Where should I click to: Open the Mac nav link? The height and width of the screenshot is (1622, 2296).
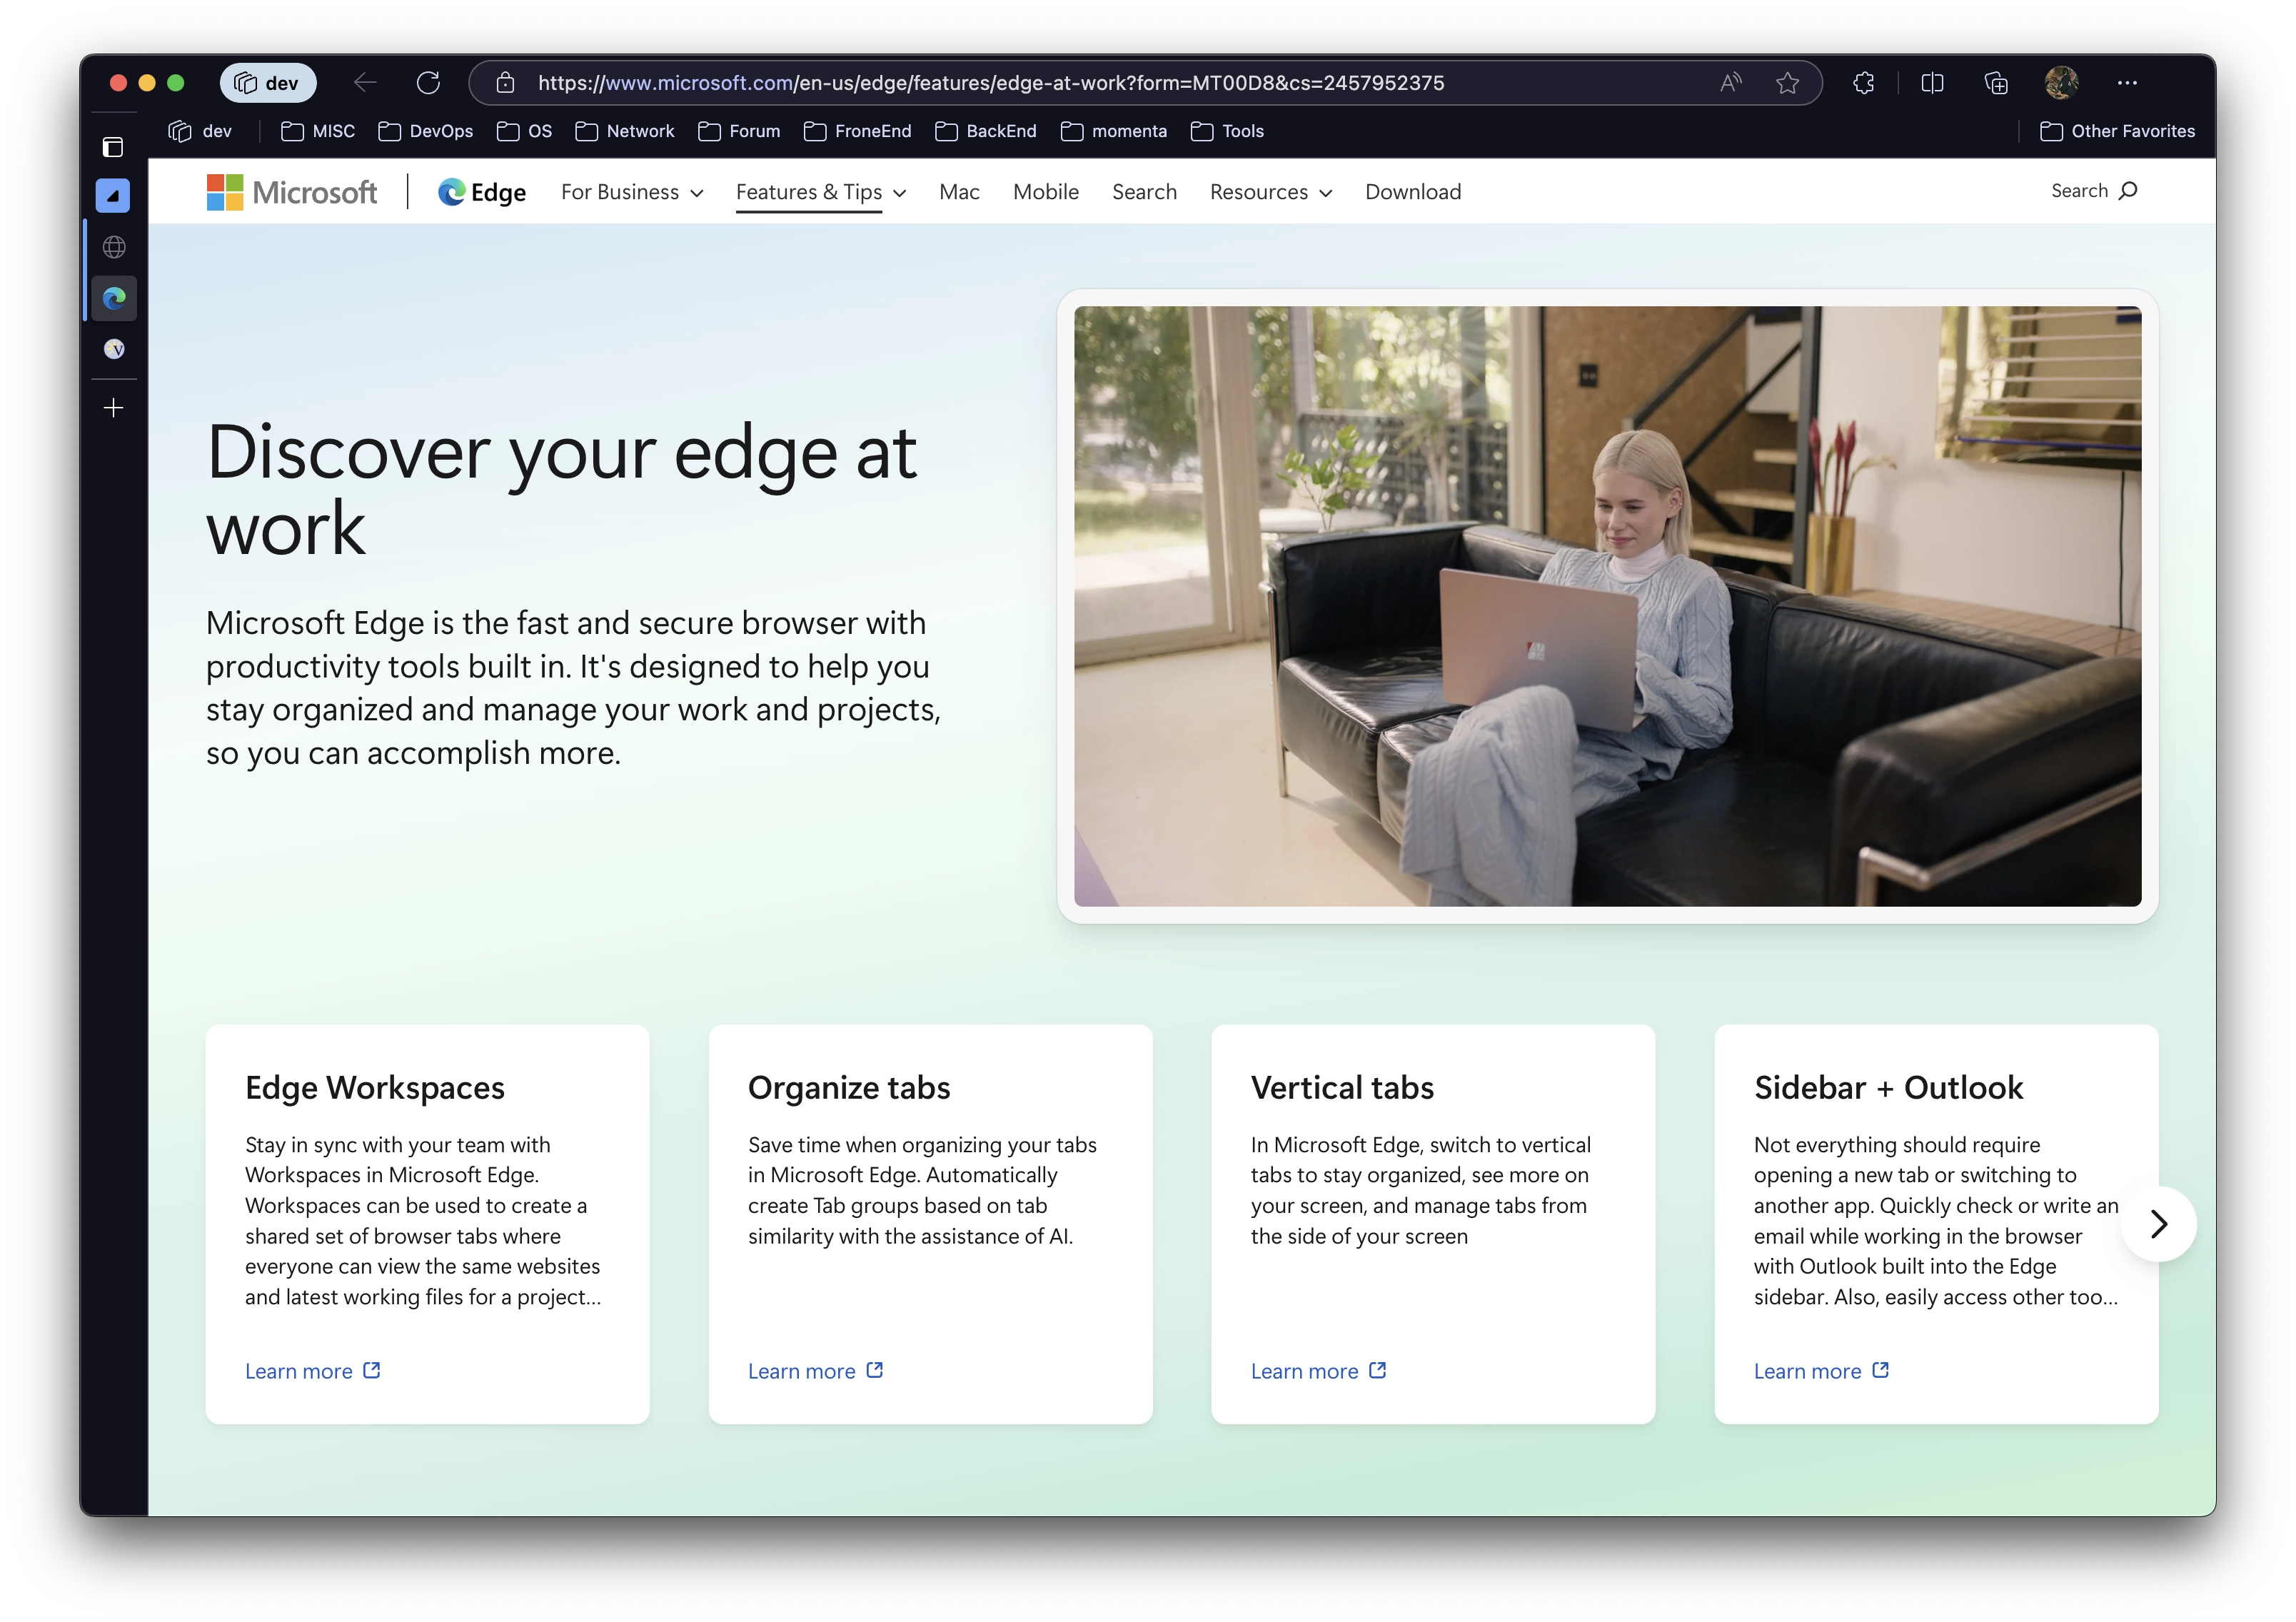pos(959,192)
